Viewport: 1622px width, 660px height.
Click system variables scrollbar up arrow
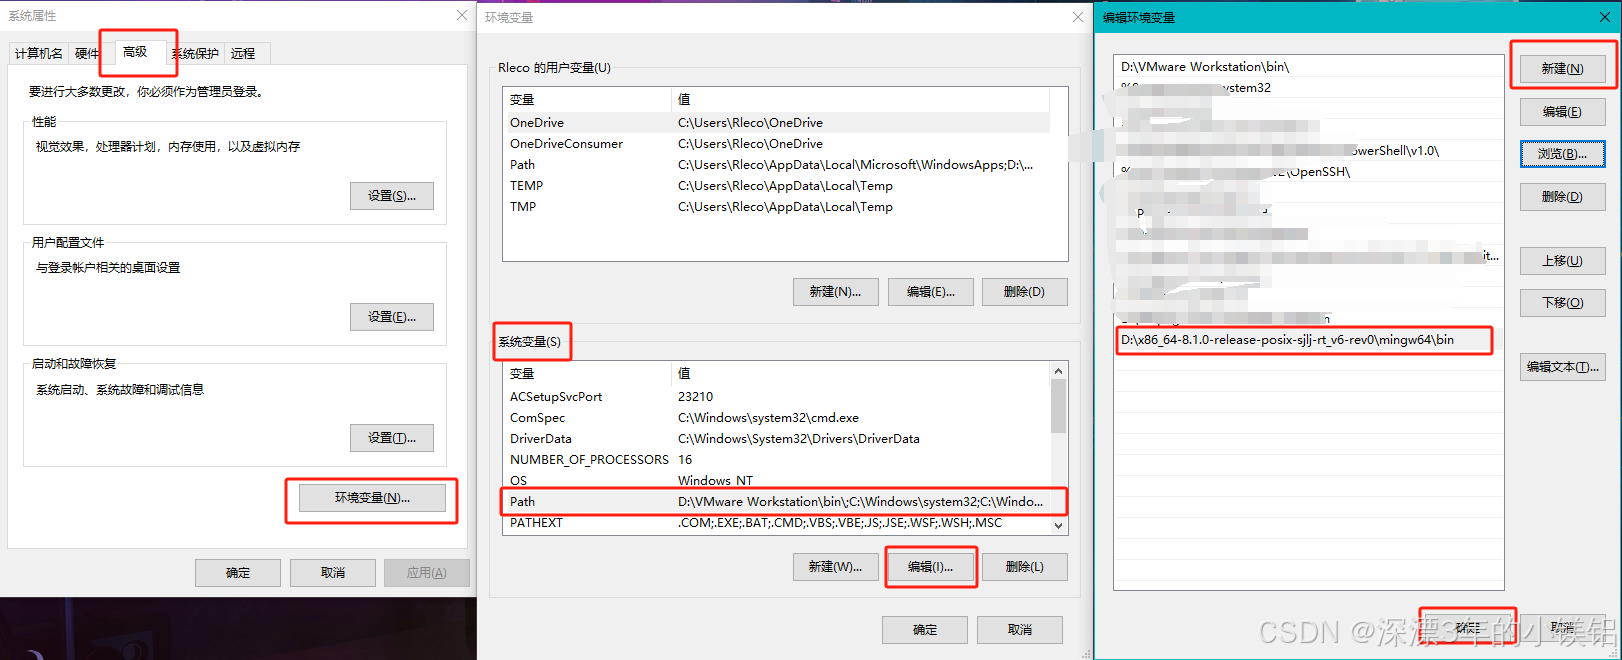(1058, 371)
